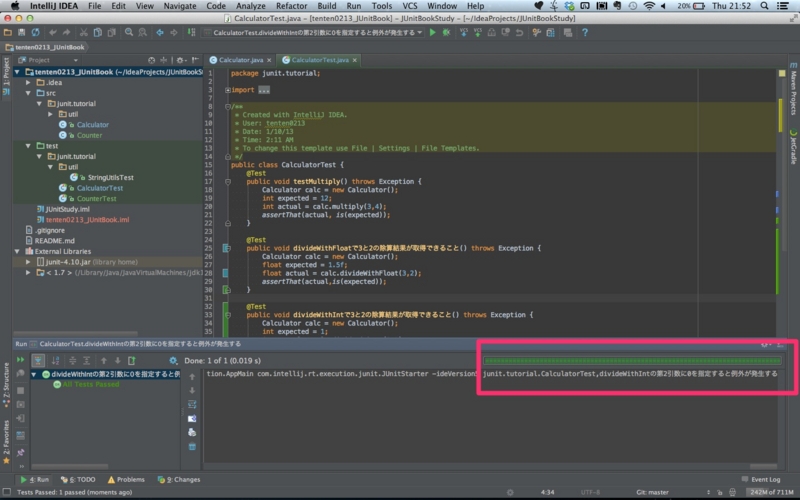Click the Paste toolbar icon

[x=111, y=33]
